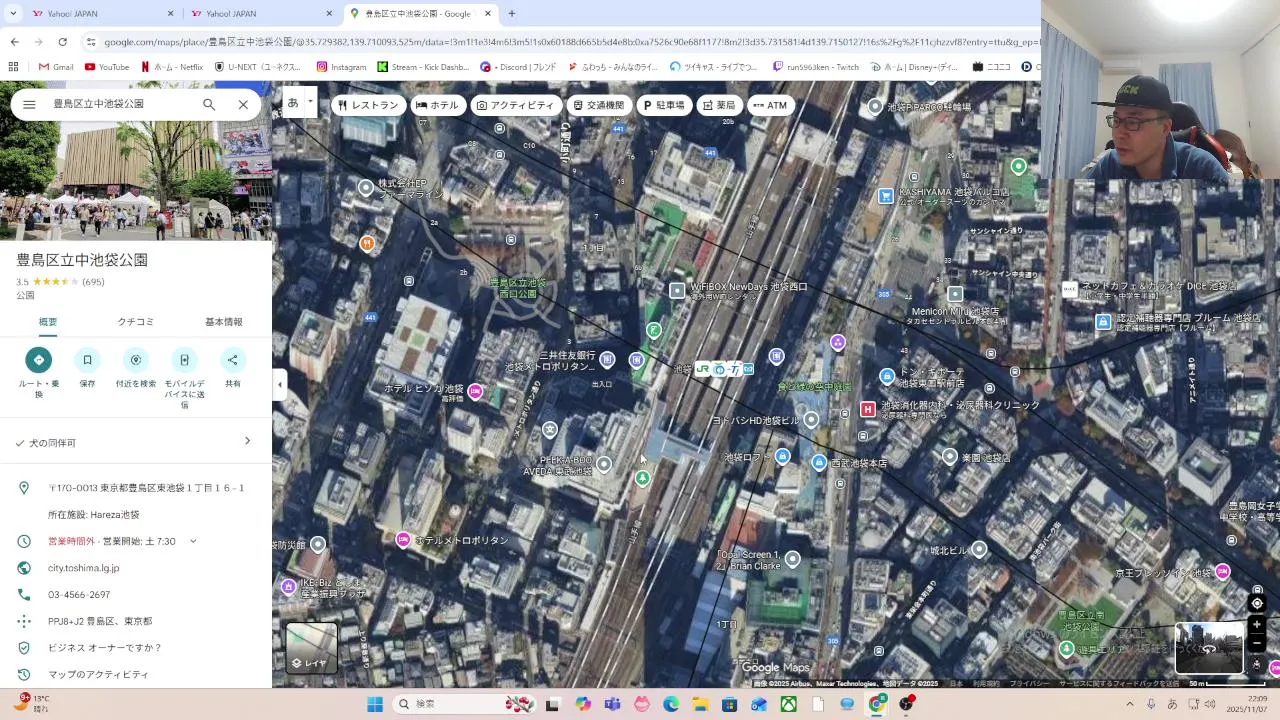Click the send to mobile device icon
The width and height of the screenshot is (1280, 720).
(x=184, y=360)
